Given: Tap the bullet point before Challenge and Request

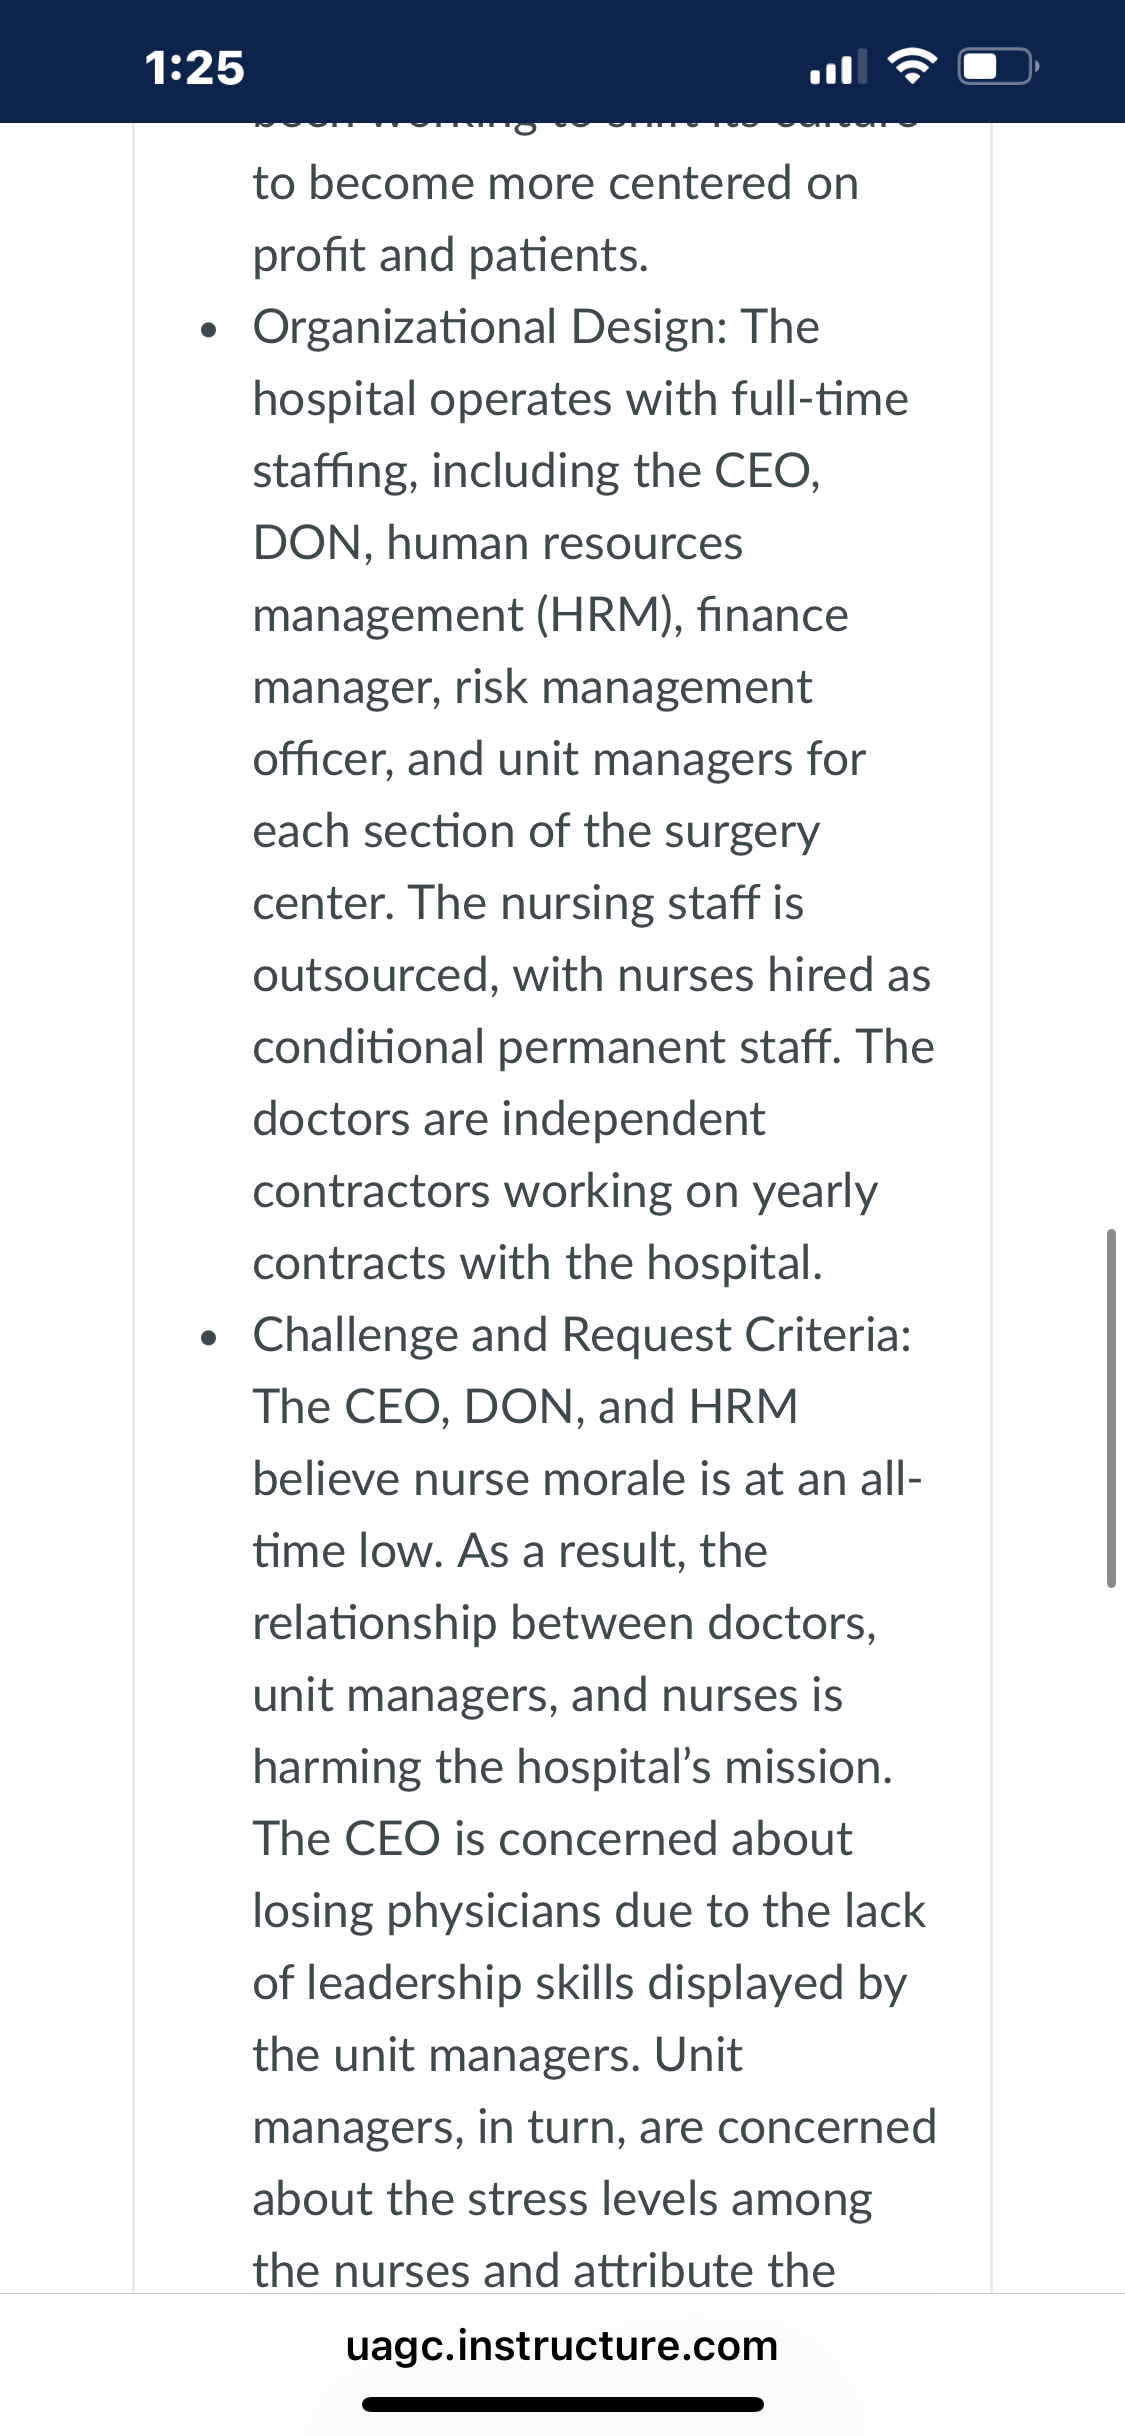Looking at the screenshot, I should pyautogui.click(x=208, y=1338).
